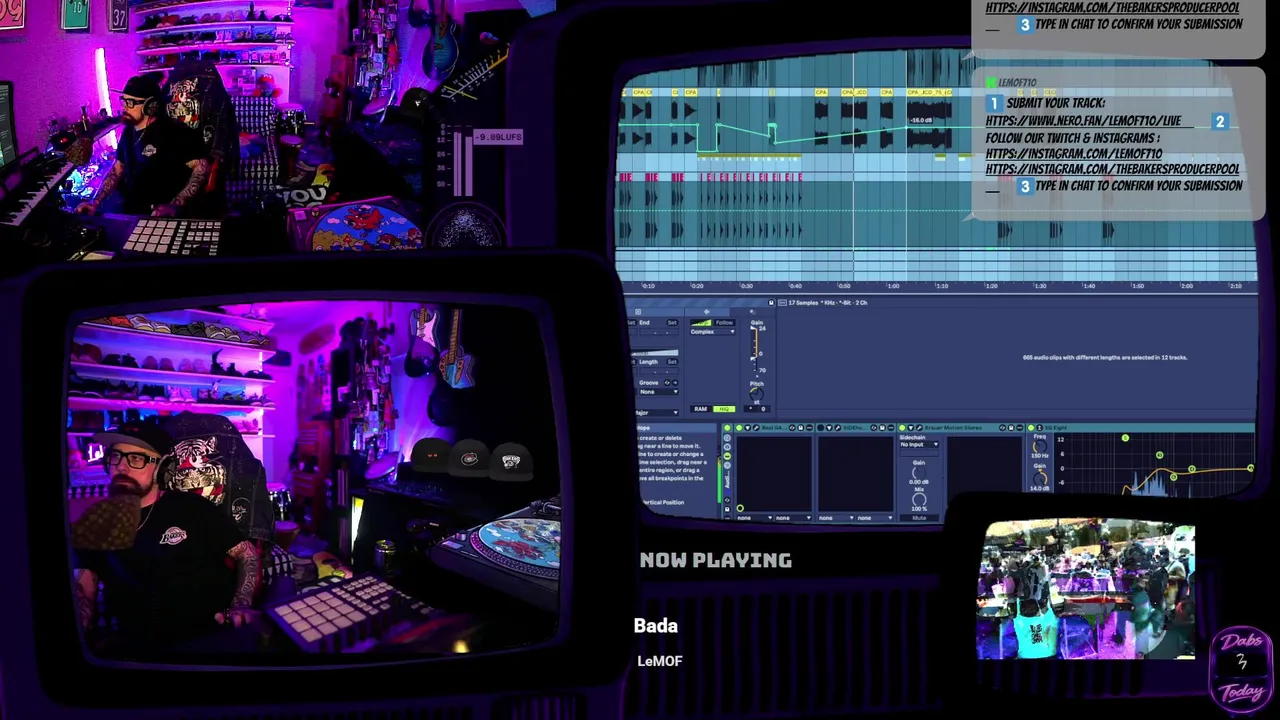Click the save preset icon on Brauer Motion Stereo
The height and width of the screenshot is (720, 1280).
[x=1011, y=427]
